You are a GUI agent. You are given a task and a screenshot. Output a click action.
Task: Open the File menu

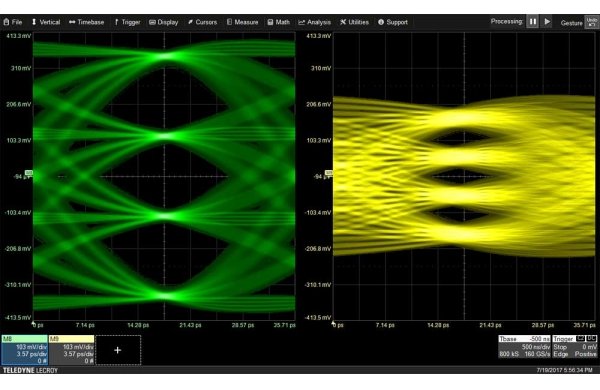[13, 22]
